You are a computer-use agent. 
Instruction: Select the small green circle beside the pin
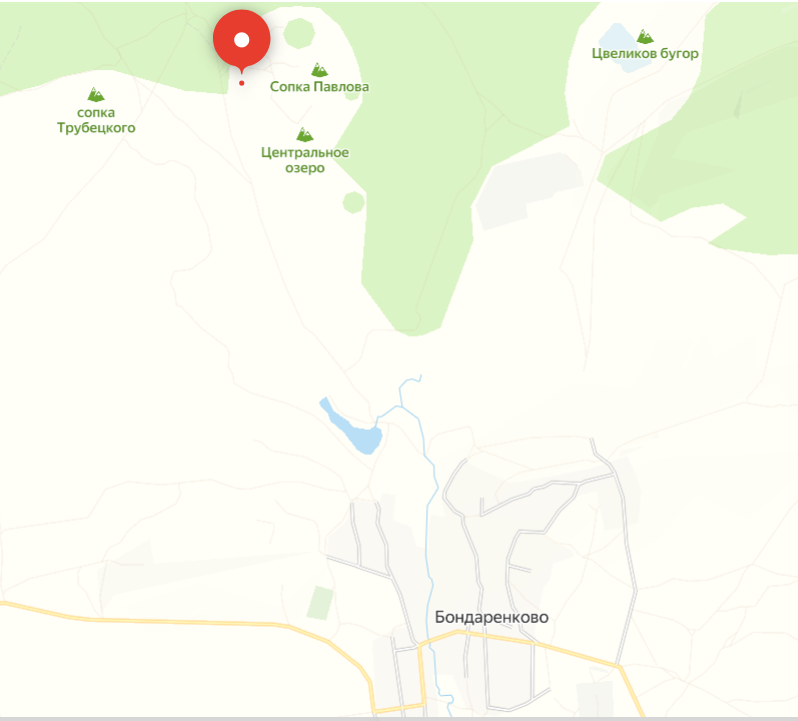pyautogui.click(x=299, y=33)
